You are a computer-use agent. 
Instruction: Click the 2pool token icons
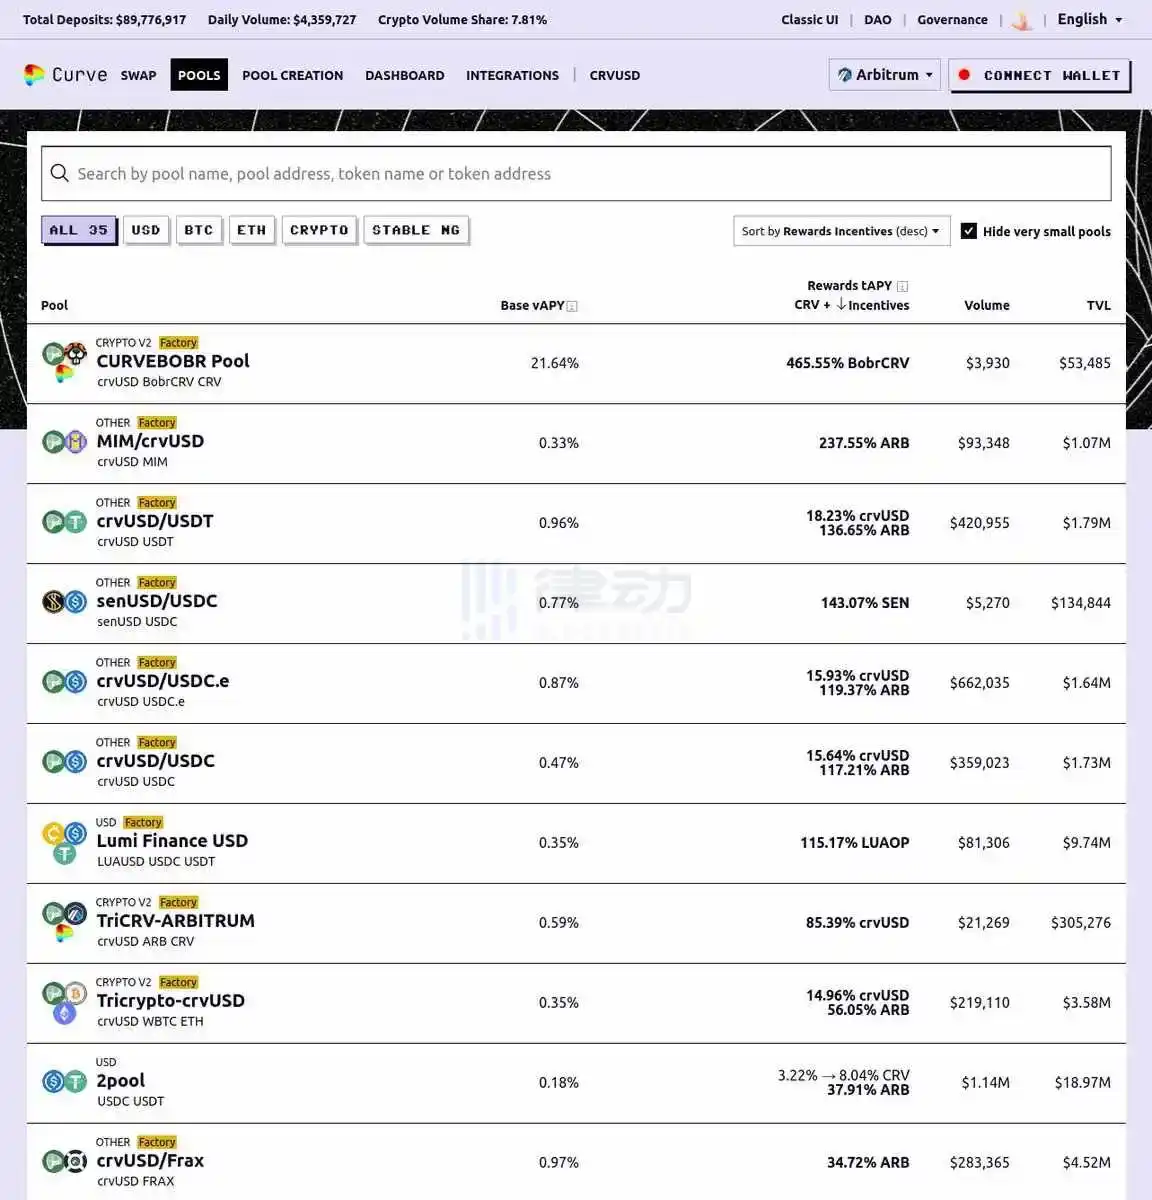coord(64,1081)
